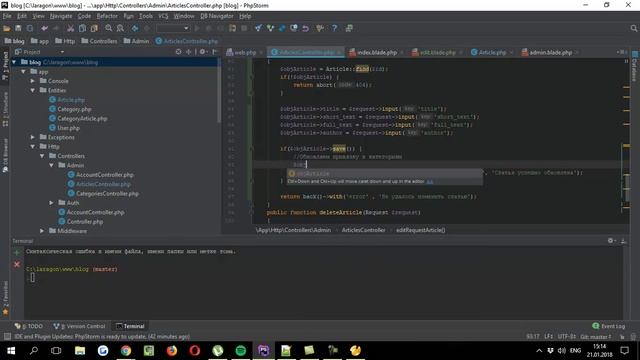640x360 pixels.
Task: Click the VCS update project icon
Action: pos(258,28)
